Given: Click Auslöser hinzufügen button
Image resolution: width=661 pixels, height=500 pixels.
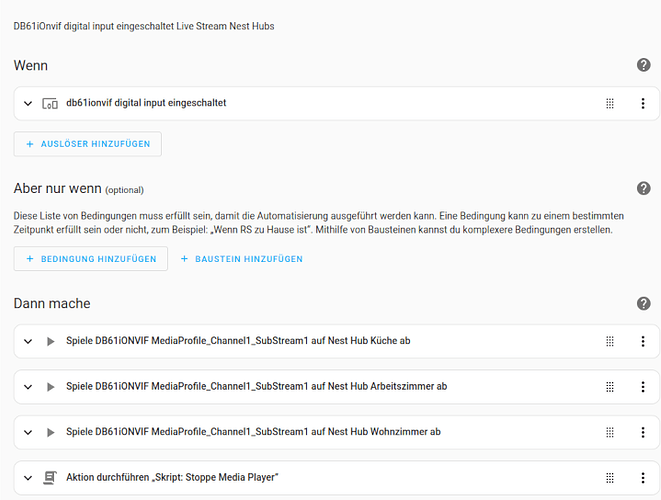Looking at the screenshot, I should click(88, 144).
